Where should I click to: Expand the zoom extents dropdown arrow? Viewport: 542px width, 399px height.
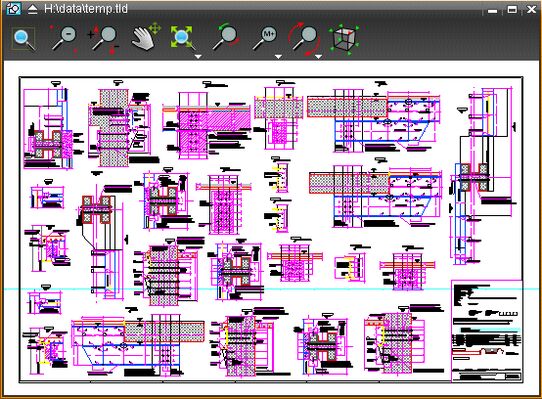pos(198,56)
